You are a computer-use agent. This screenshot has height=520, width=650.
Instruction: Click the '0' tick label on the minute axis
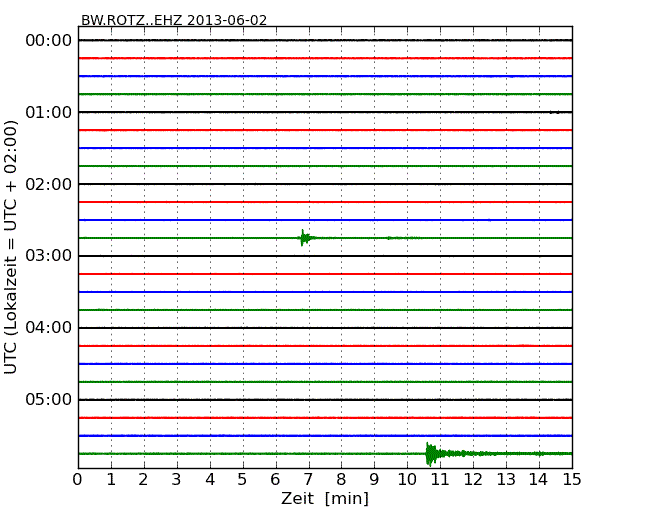click(x=78, y=479)
